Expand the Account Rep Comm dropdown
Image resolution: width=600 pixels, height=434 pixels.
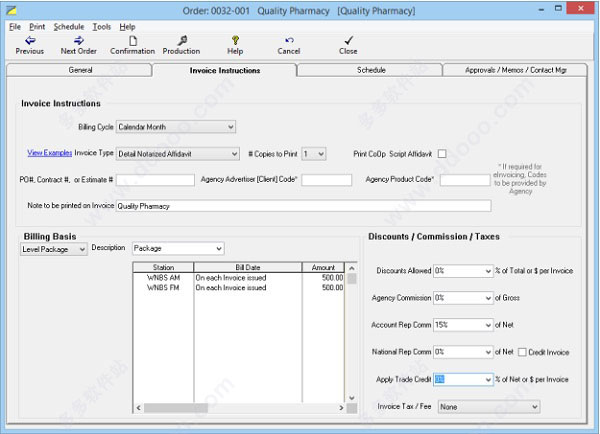click(463, 325)
